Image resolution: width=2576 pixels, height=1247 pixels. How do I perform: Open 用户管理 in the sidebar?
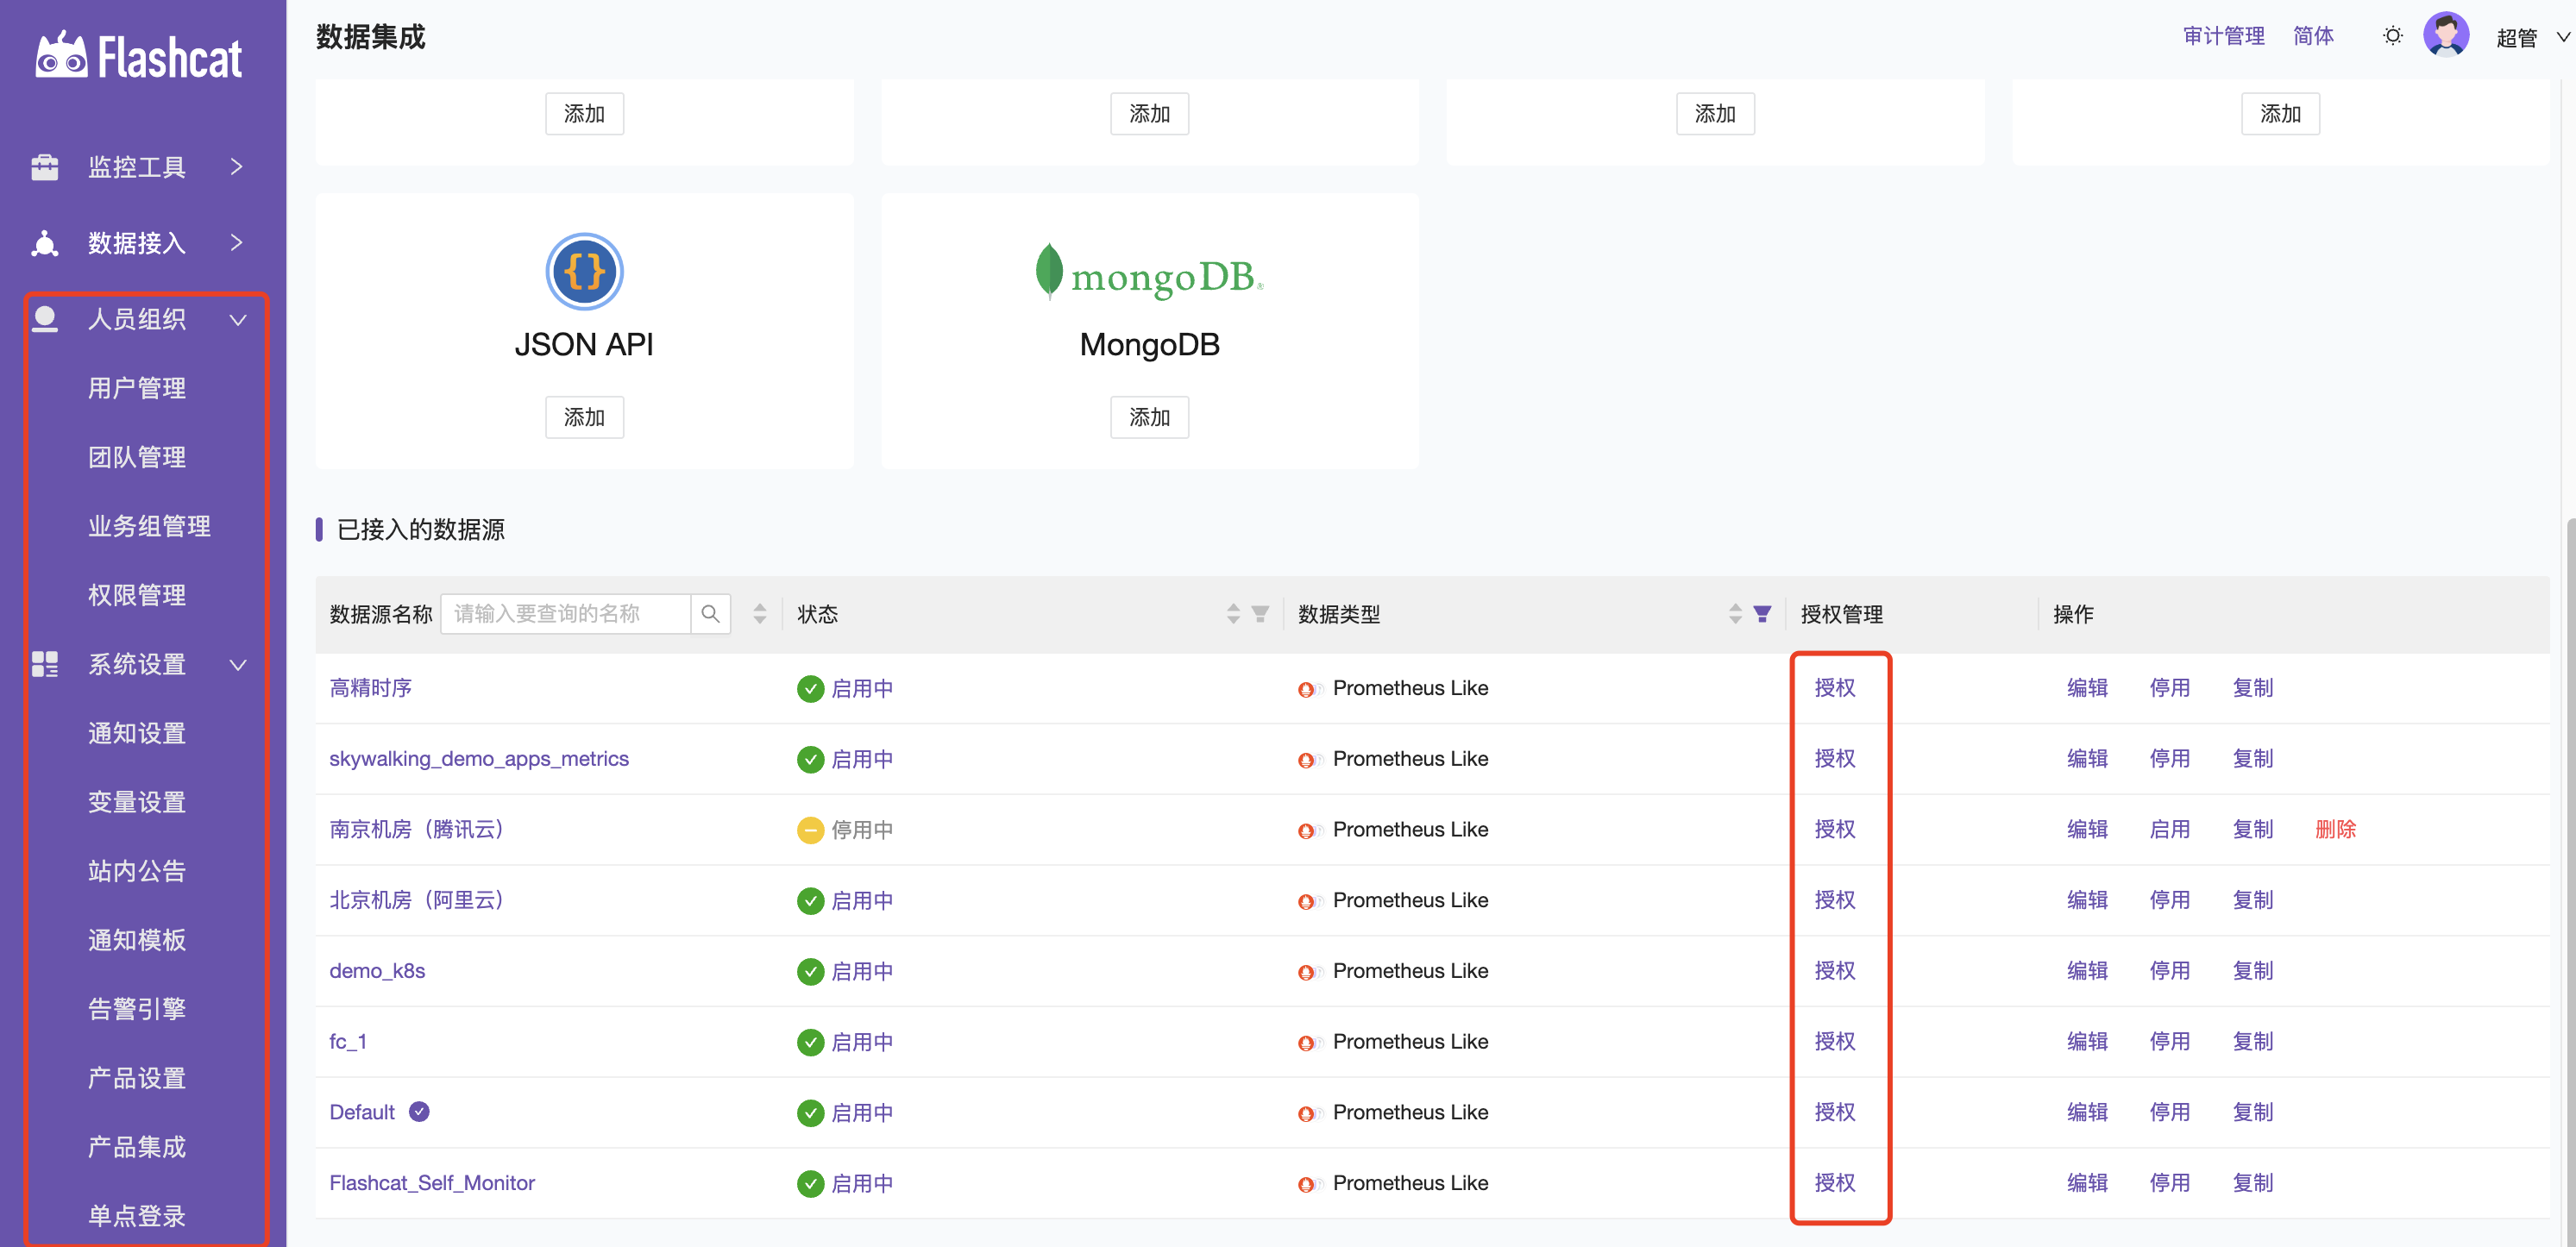137,388
